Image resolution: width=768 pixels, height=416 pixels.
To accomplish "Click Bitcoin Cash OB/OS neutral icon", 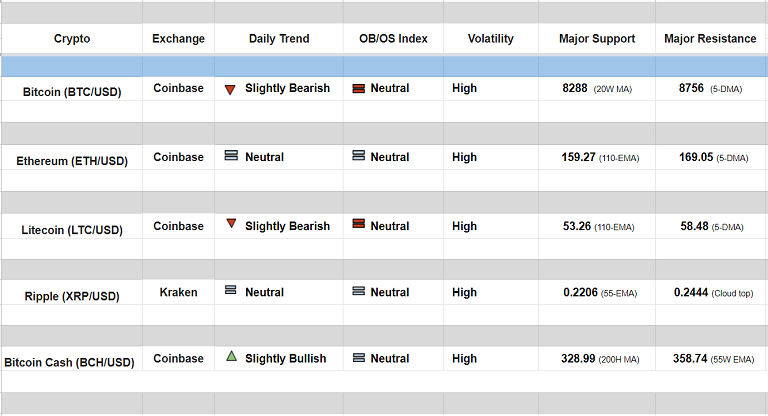I will 358,358.
